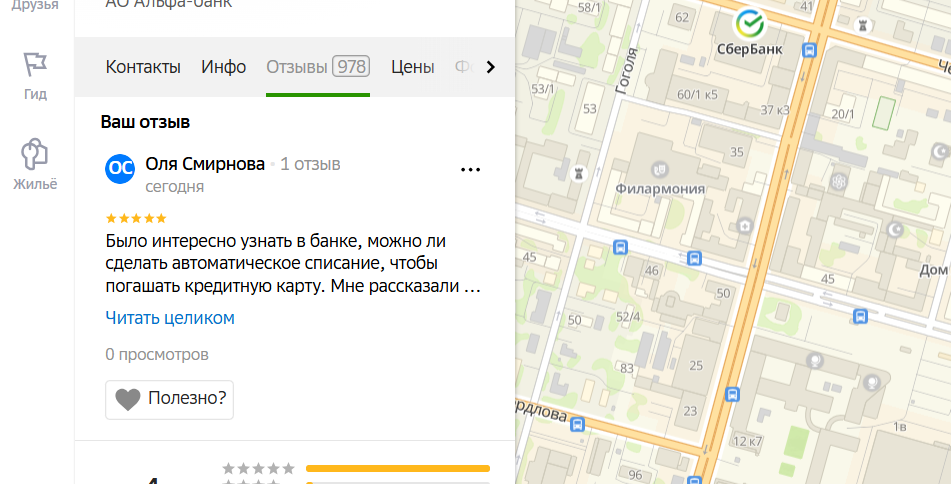Expand review with Читать целиком link
This screenshot has height=484, width=951.
coord(170,318)
